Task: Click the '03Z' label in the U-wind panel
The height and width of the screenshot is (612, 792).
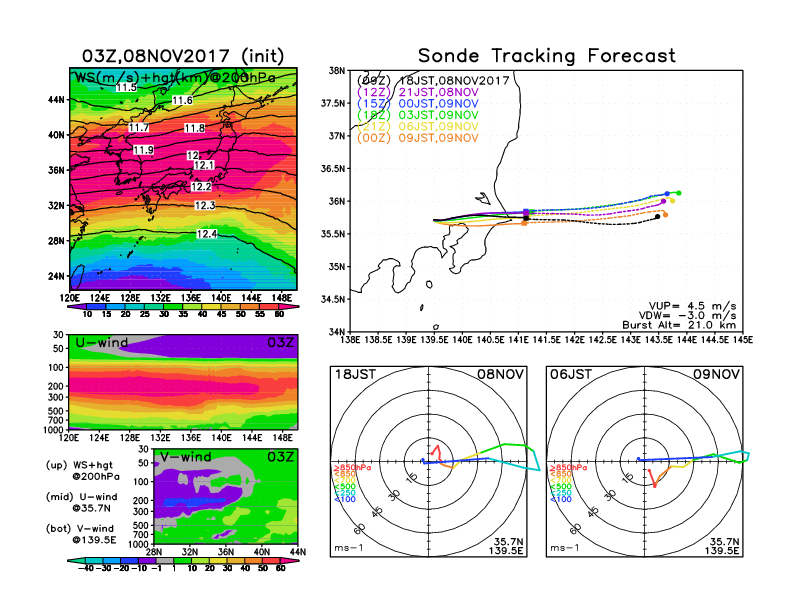Action: 280,343
